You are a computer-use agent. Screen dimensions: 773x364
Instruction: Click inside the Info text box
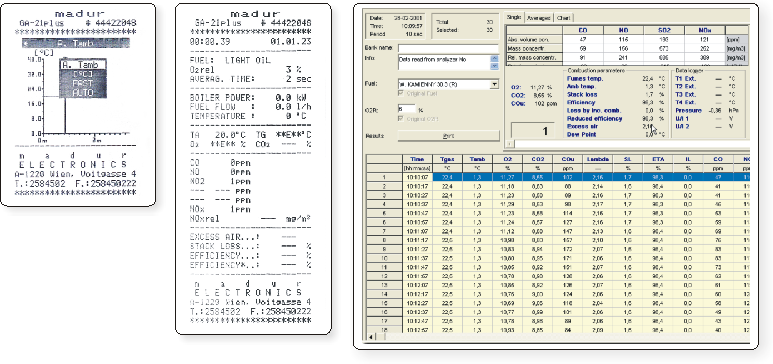pyautogui.click(x=443, y=62)
